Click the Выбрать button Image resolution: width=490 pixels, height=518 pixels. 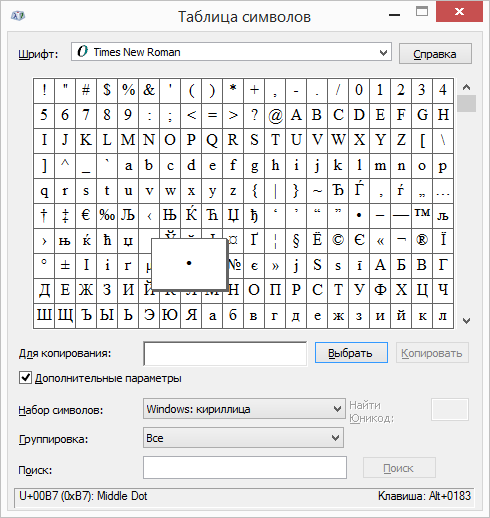tap(351, 353)
